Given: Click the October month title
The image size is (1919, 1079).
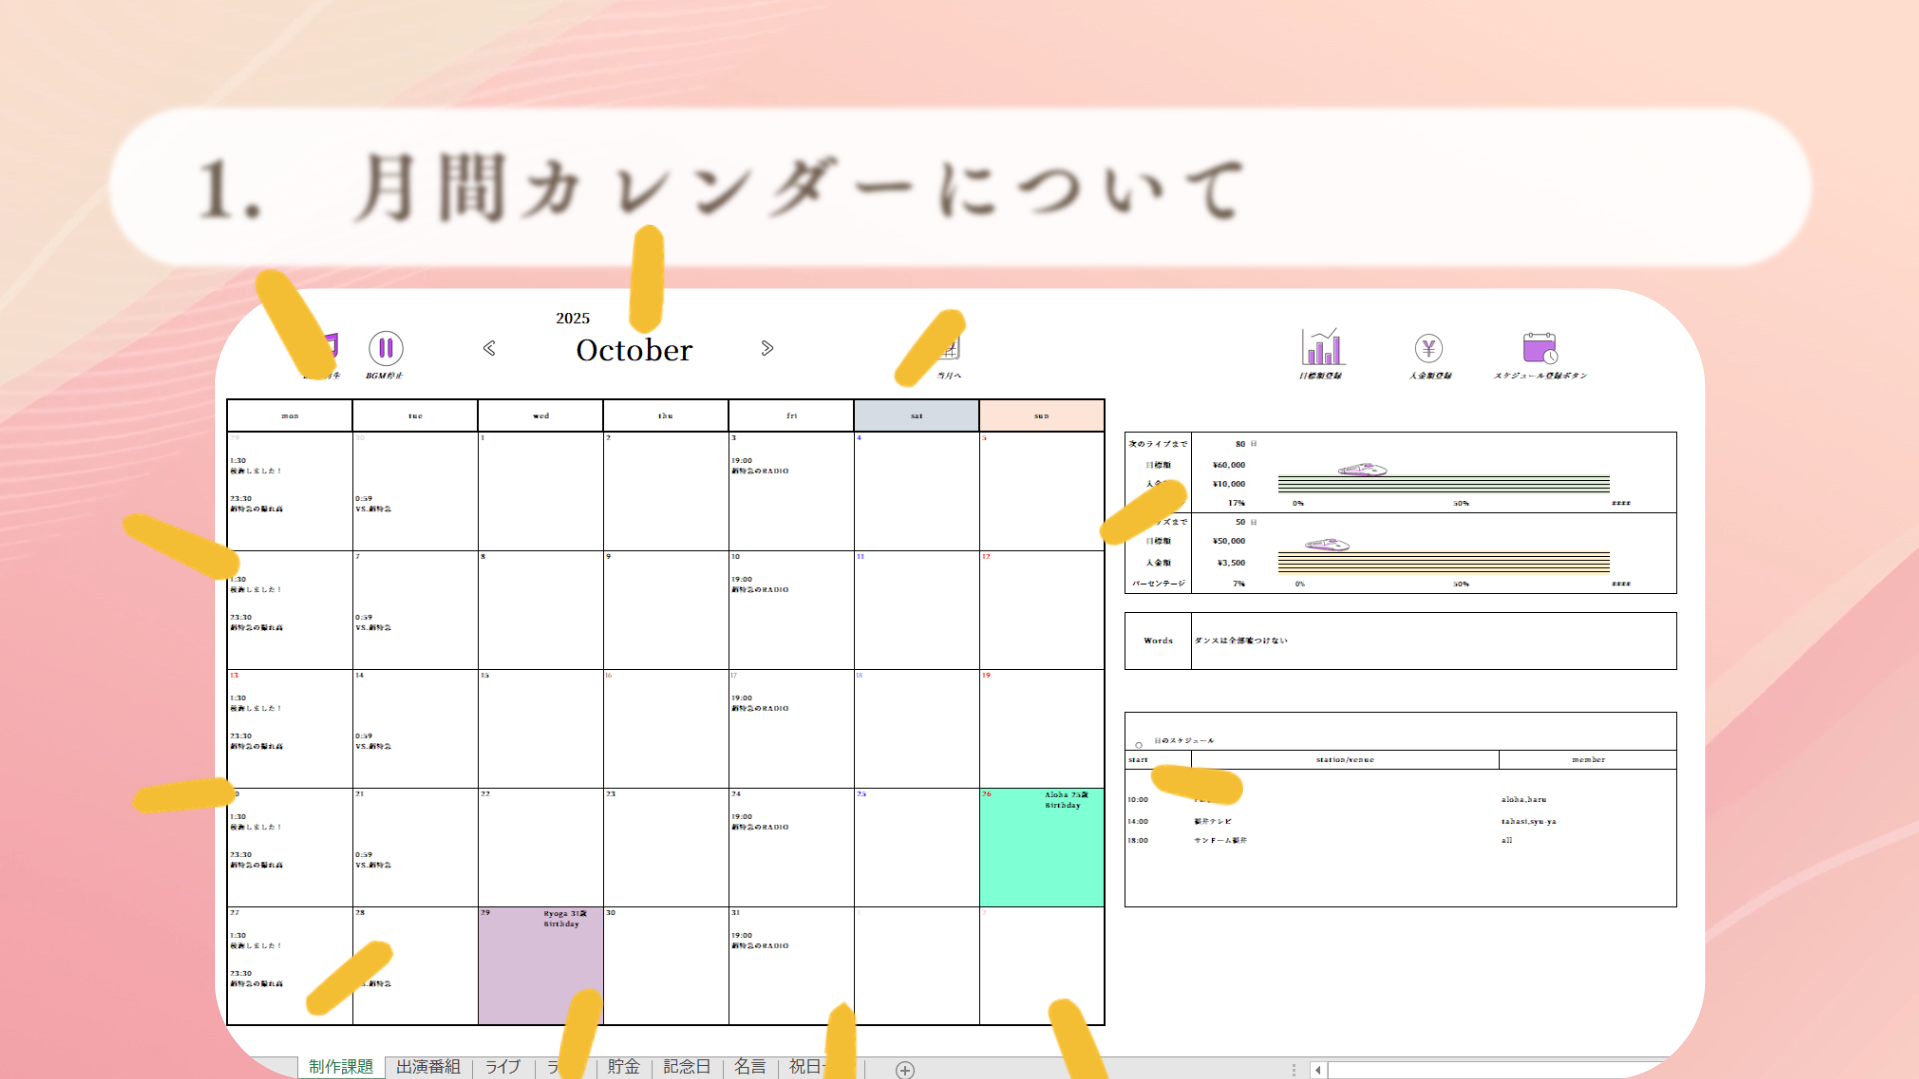Looking at the screenshot, I should [x=633, y=350].
